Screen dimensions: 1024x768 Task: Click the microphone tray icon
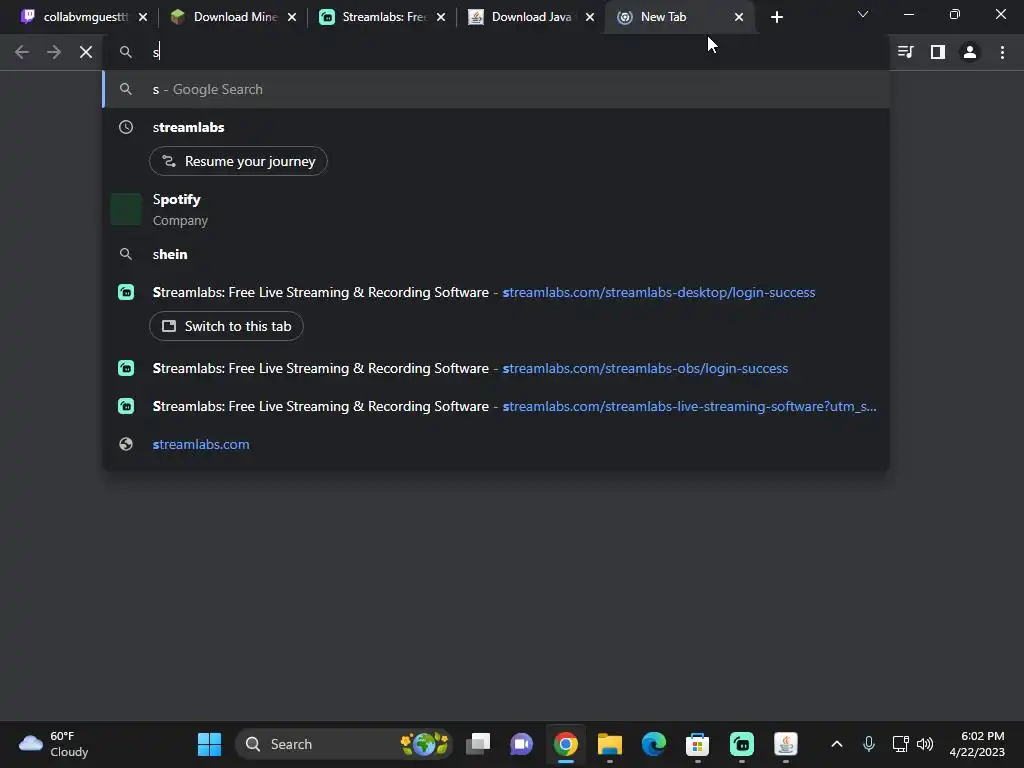(869, 744)
